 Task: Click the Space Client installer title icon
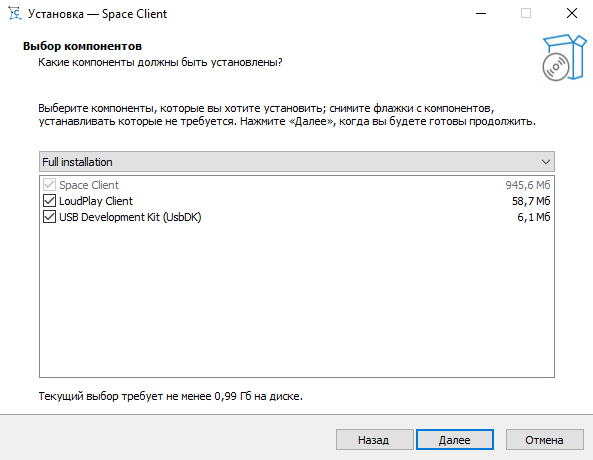[x=14, y=14]
